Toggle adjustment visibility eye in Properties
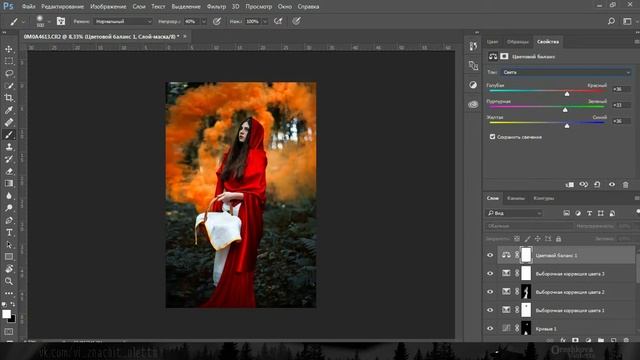Screen dimensions: 640x360 [x=611, y=184]
